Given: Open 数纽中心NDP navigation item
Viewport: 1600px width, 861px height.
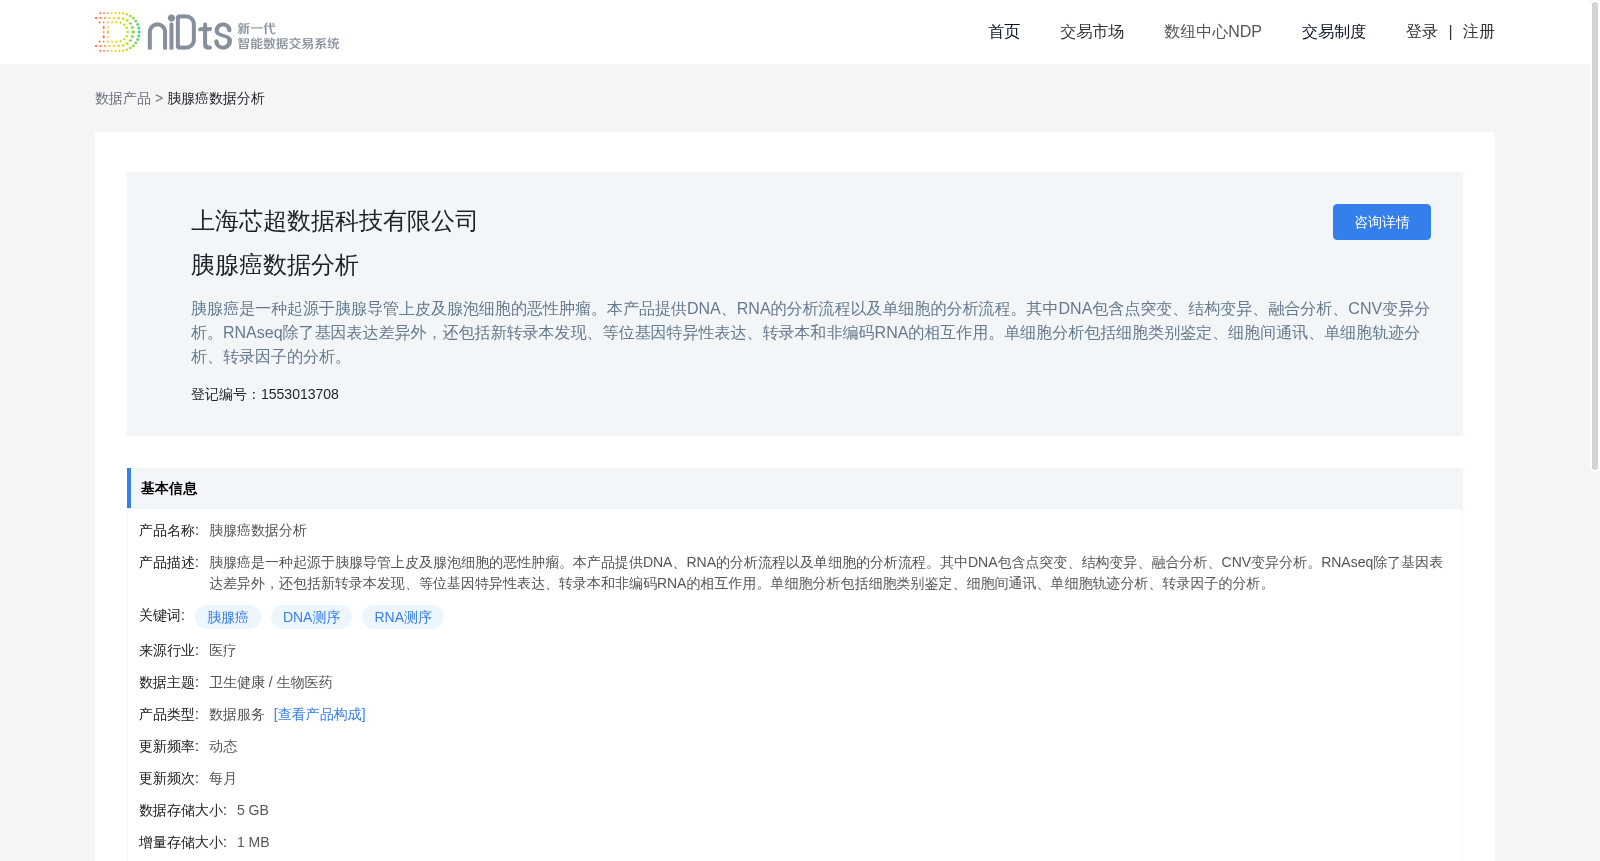Looking at the screenshot, I should [1213, 32].
